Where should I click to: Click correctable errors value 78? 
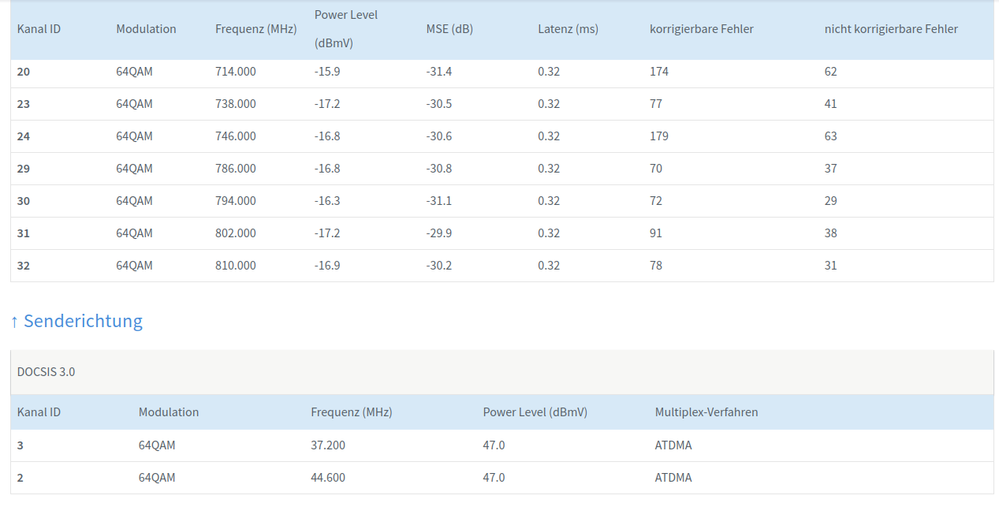pos(656,266)
